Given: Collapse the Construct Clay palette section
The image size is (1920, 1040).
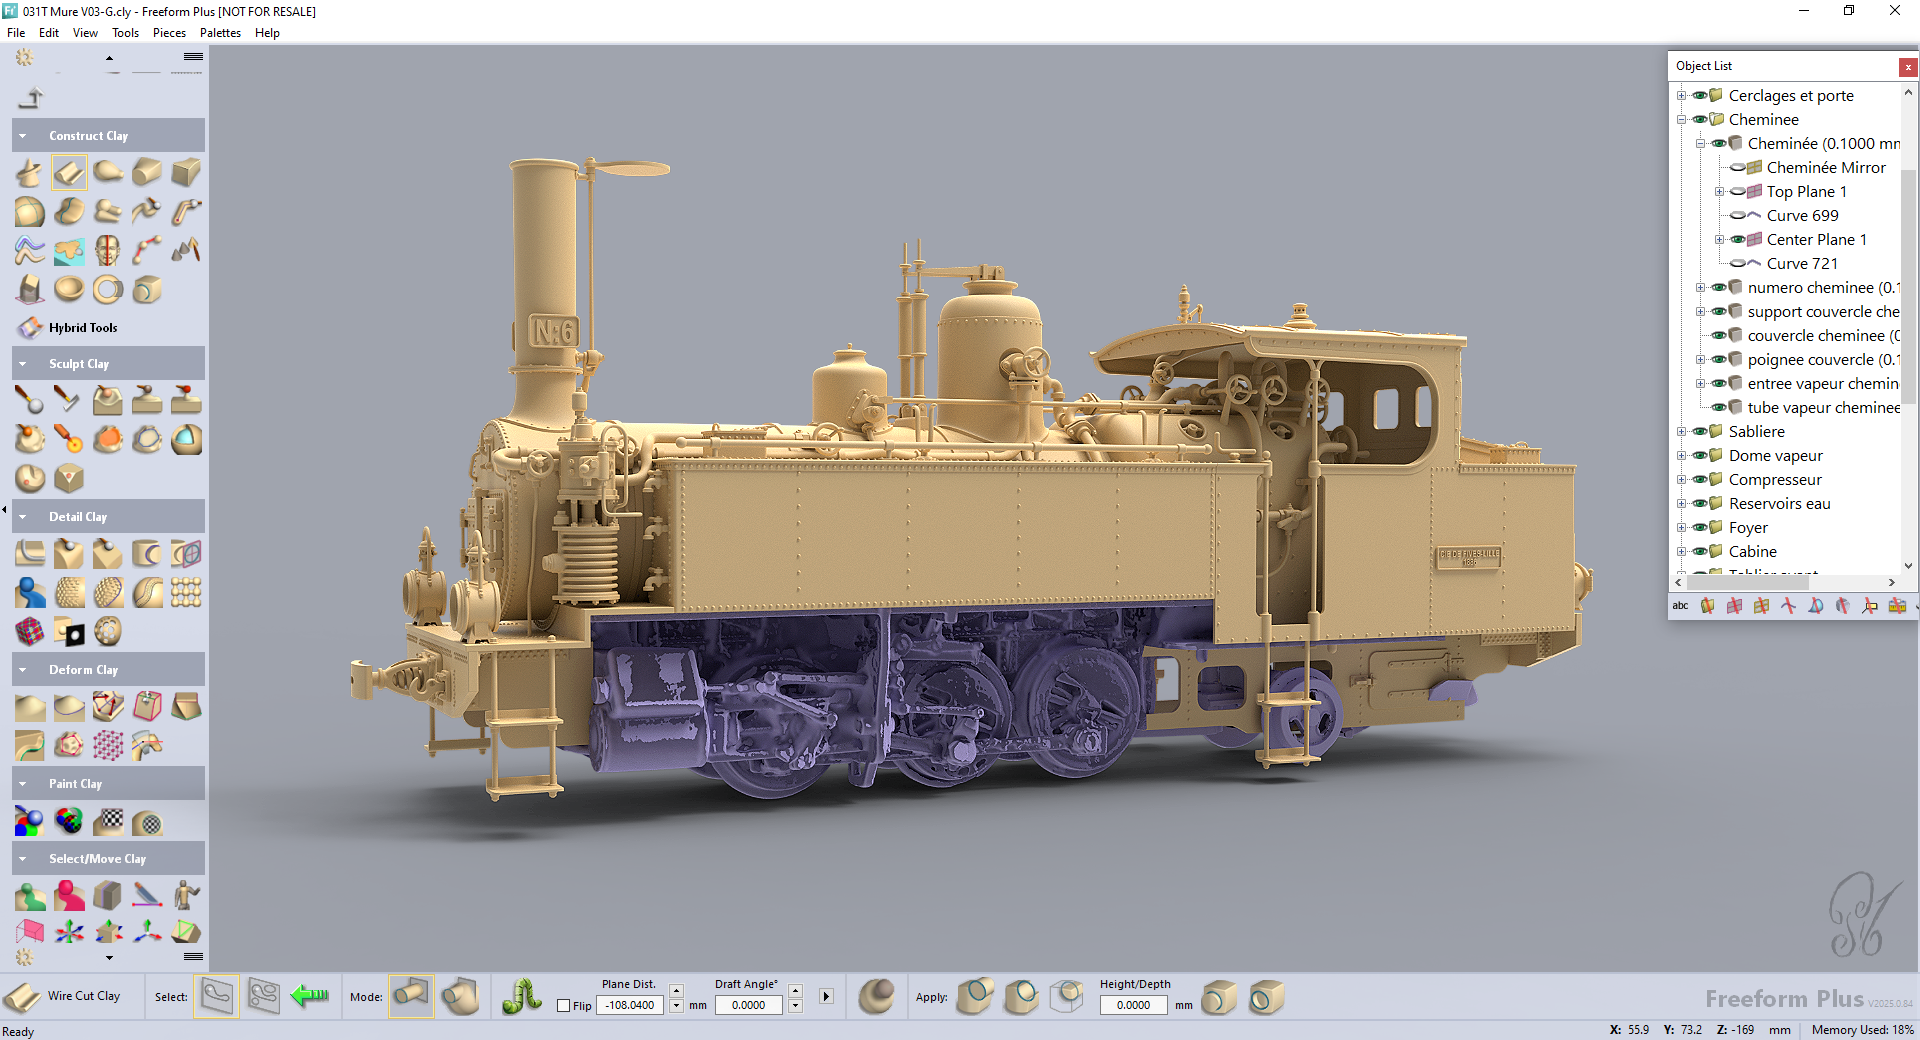Looking at the screenshot, I should (x=23, y=136).
